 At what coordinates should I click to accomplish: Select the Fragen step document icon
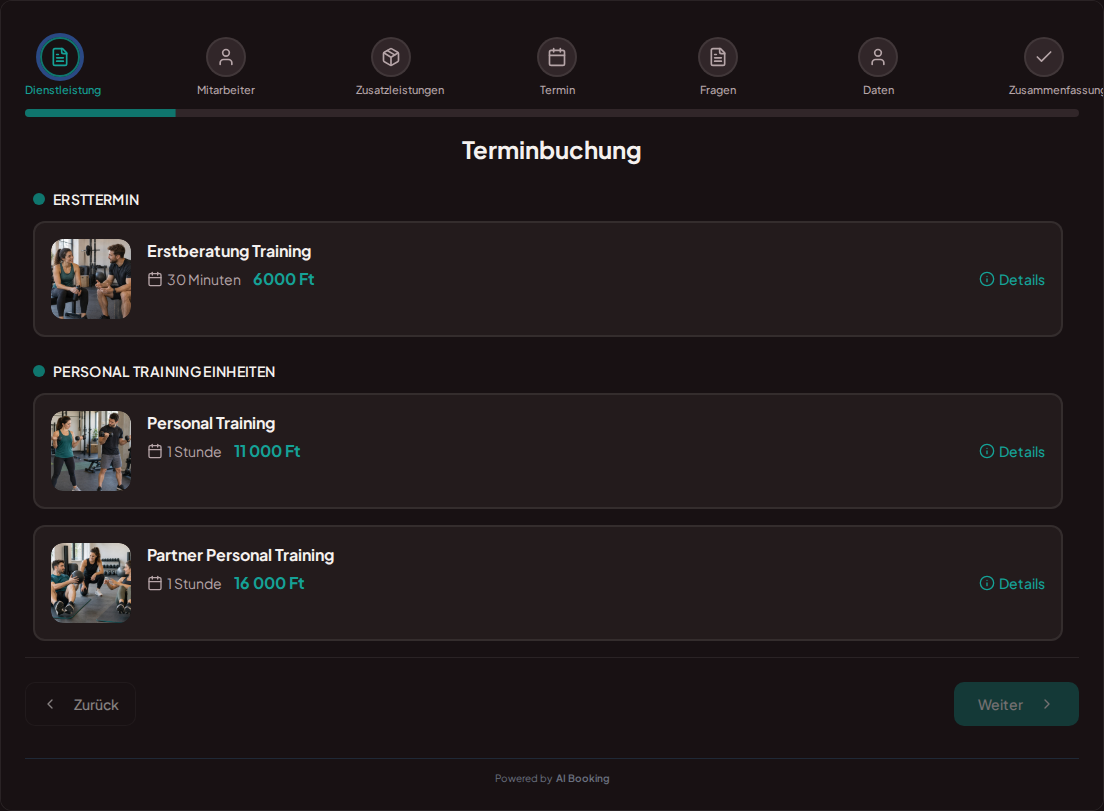pyautogui.click(x=717, y=57)
